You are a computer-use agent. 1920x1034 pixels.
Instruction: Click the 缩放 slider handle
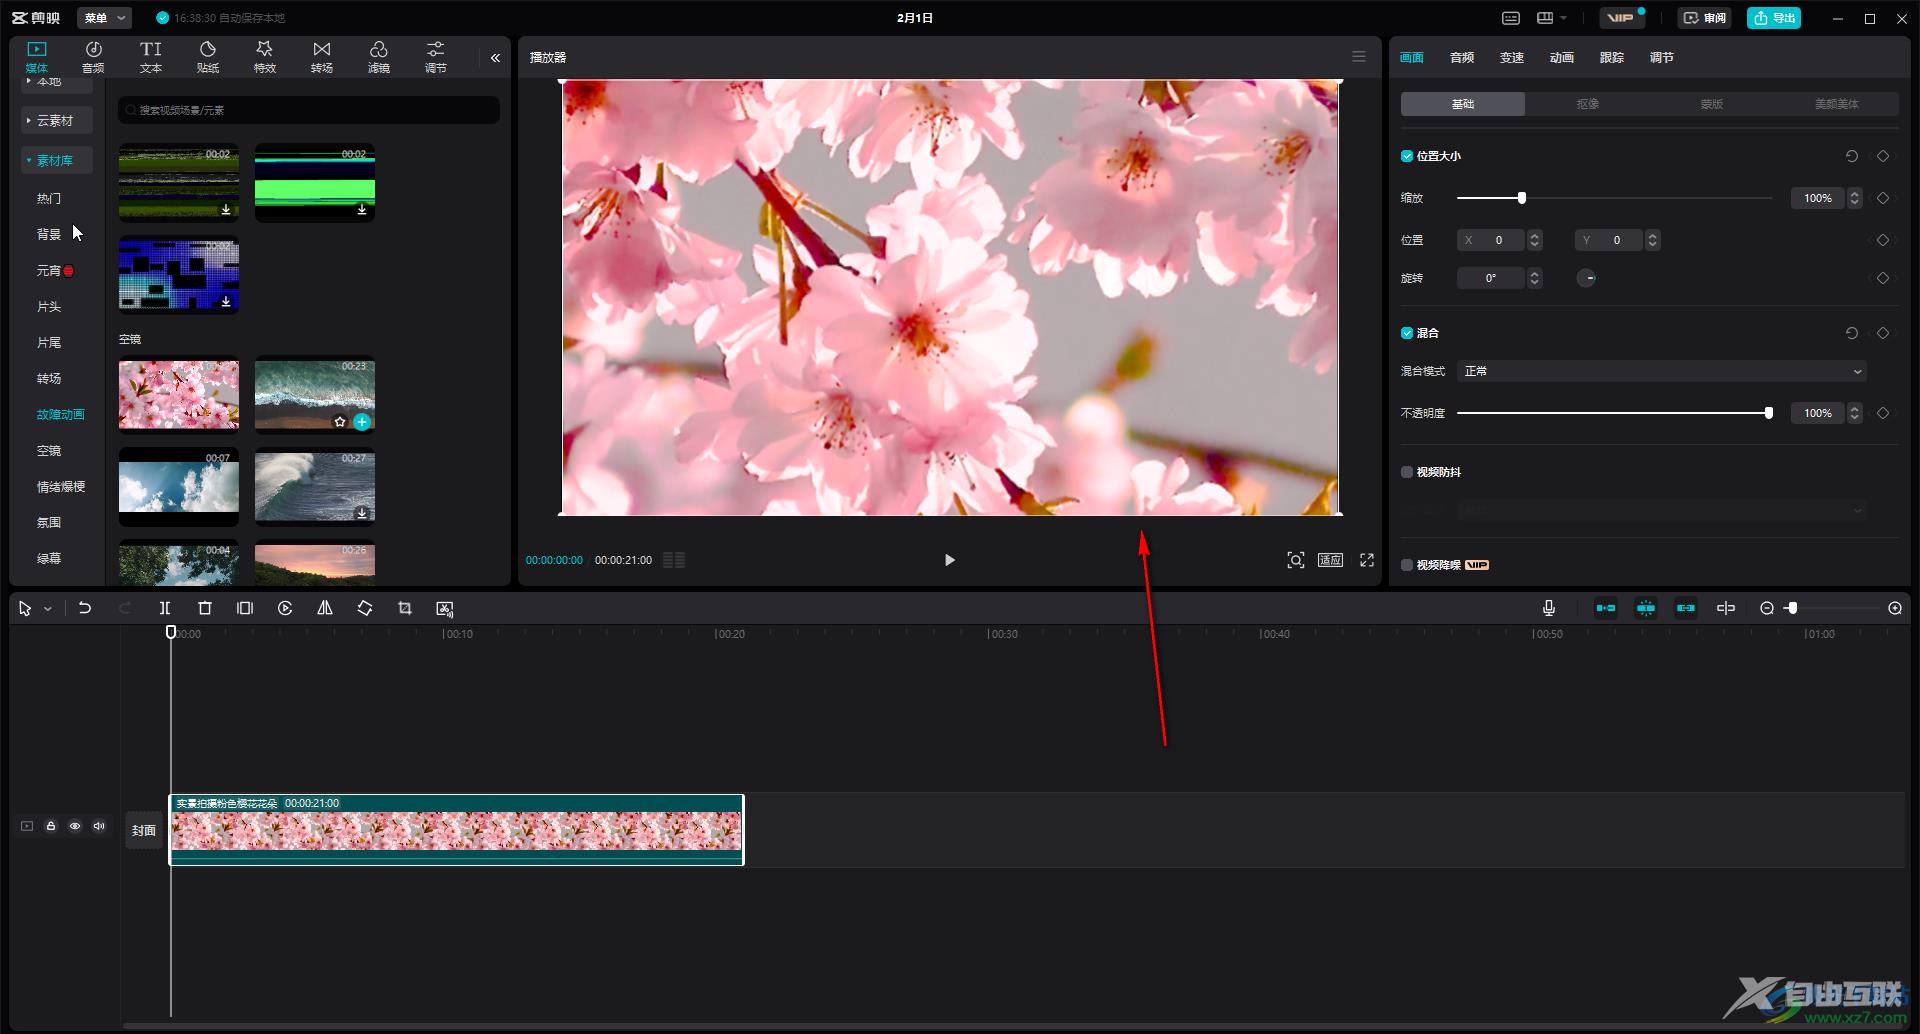(x=1522, y=198)
